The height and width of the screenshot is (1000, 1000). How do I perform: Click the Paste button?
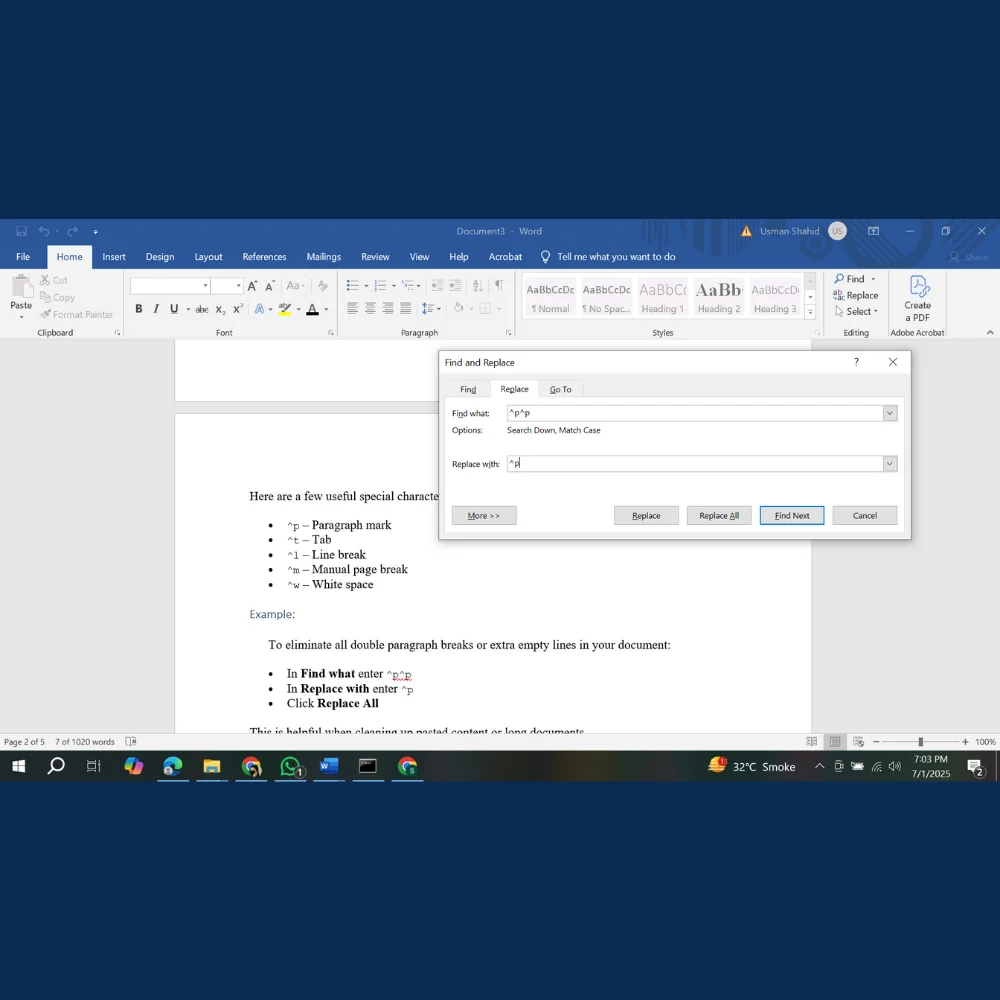21,295
